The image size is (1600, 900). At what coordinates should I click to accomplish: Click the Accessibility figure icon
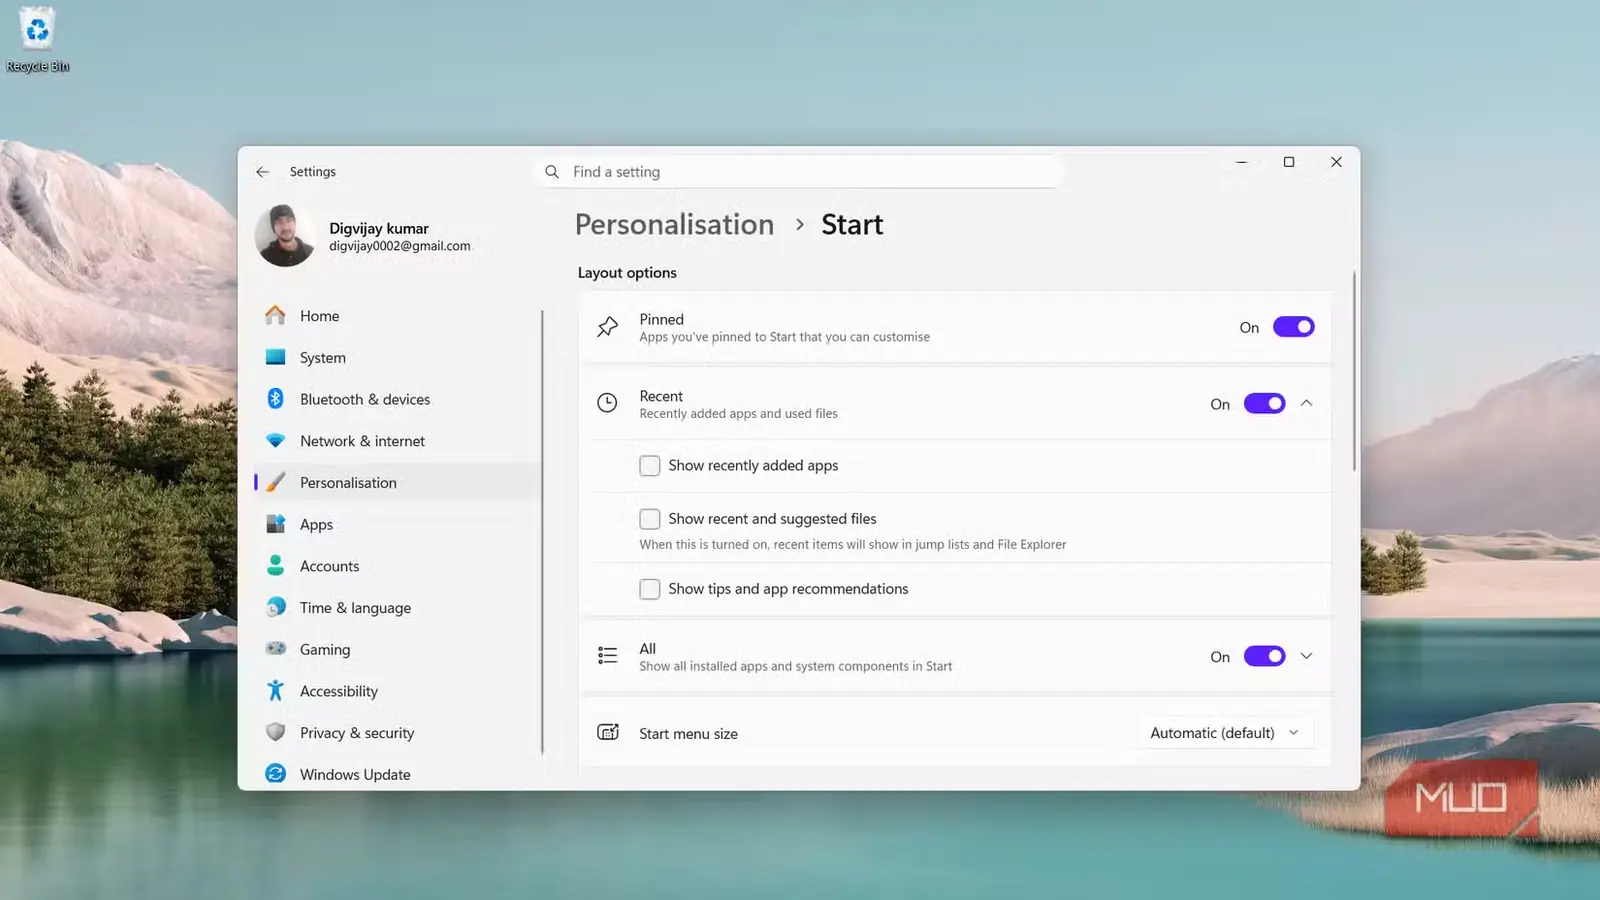pos(275,691)
